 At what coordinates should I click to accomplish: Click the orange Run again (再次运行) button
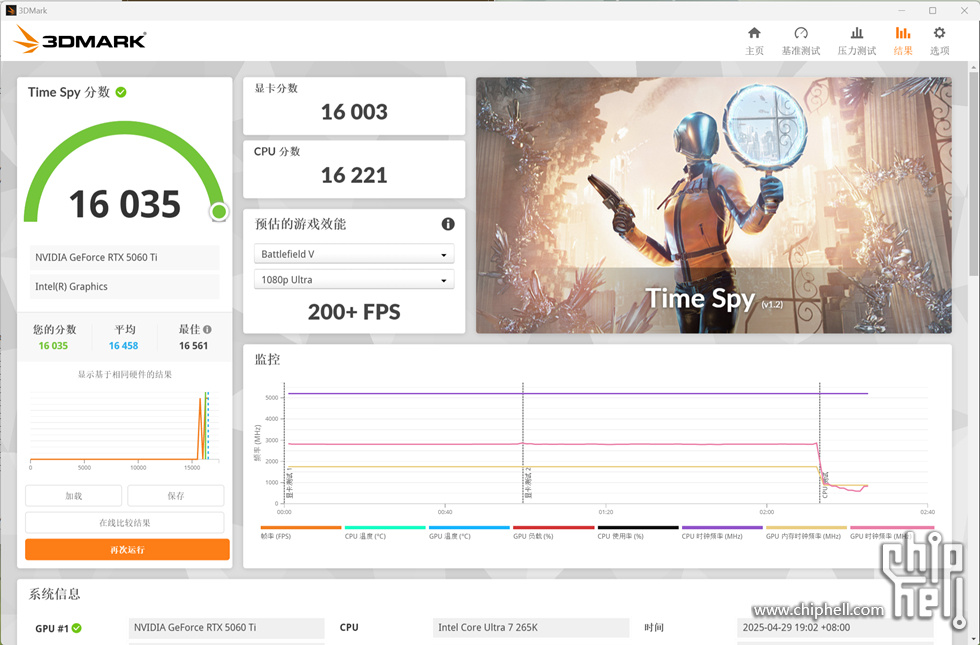click(x=128, y=549)
